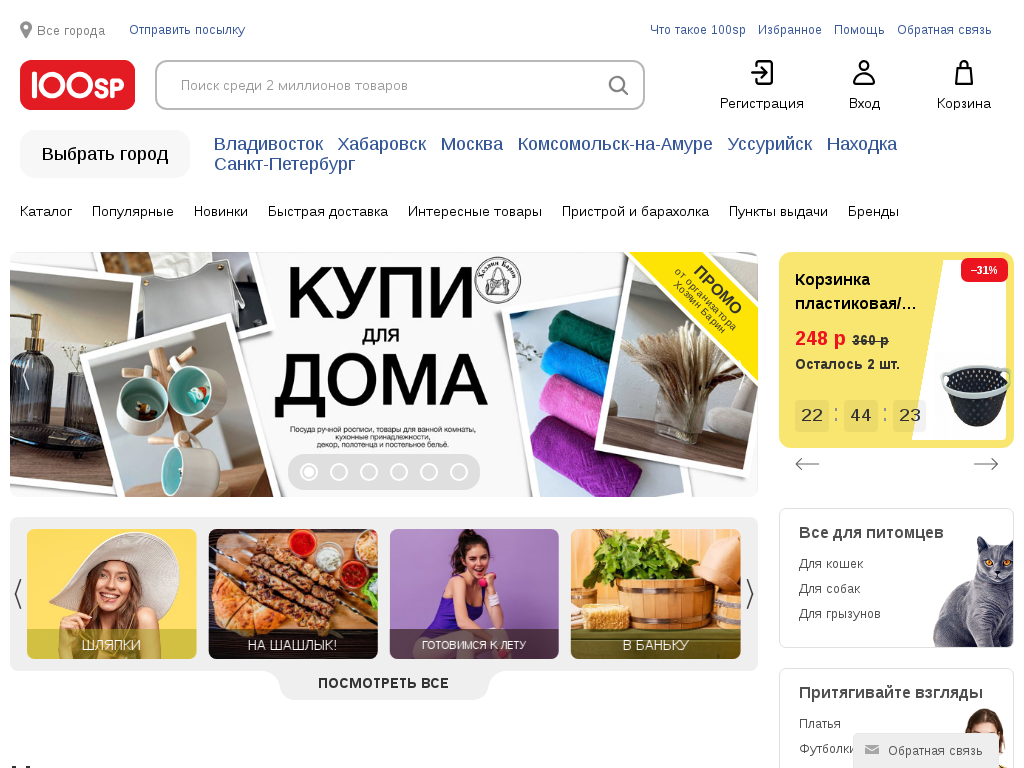Select the last banner slide dot

coord(459,472)
